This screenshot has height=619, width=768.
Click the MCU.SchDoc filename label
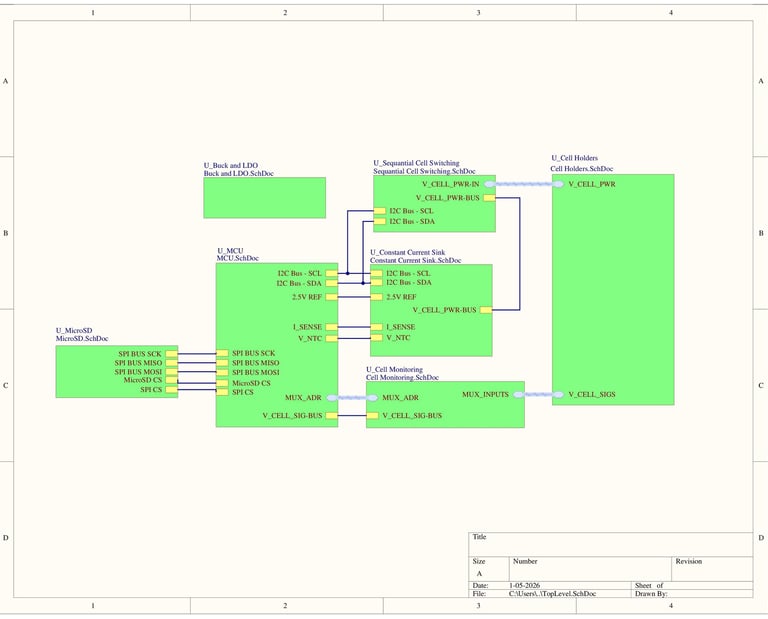pyautogui.click(x=238, y=259)
